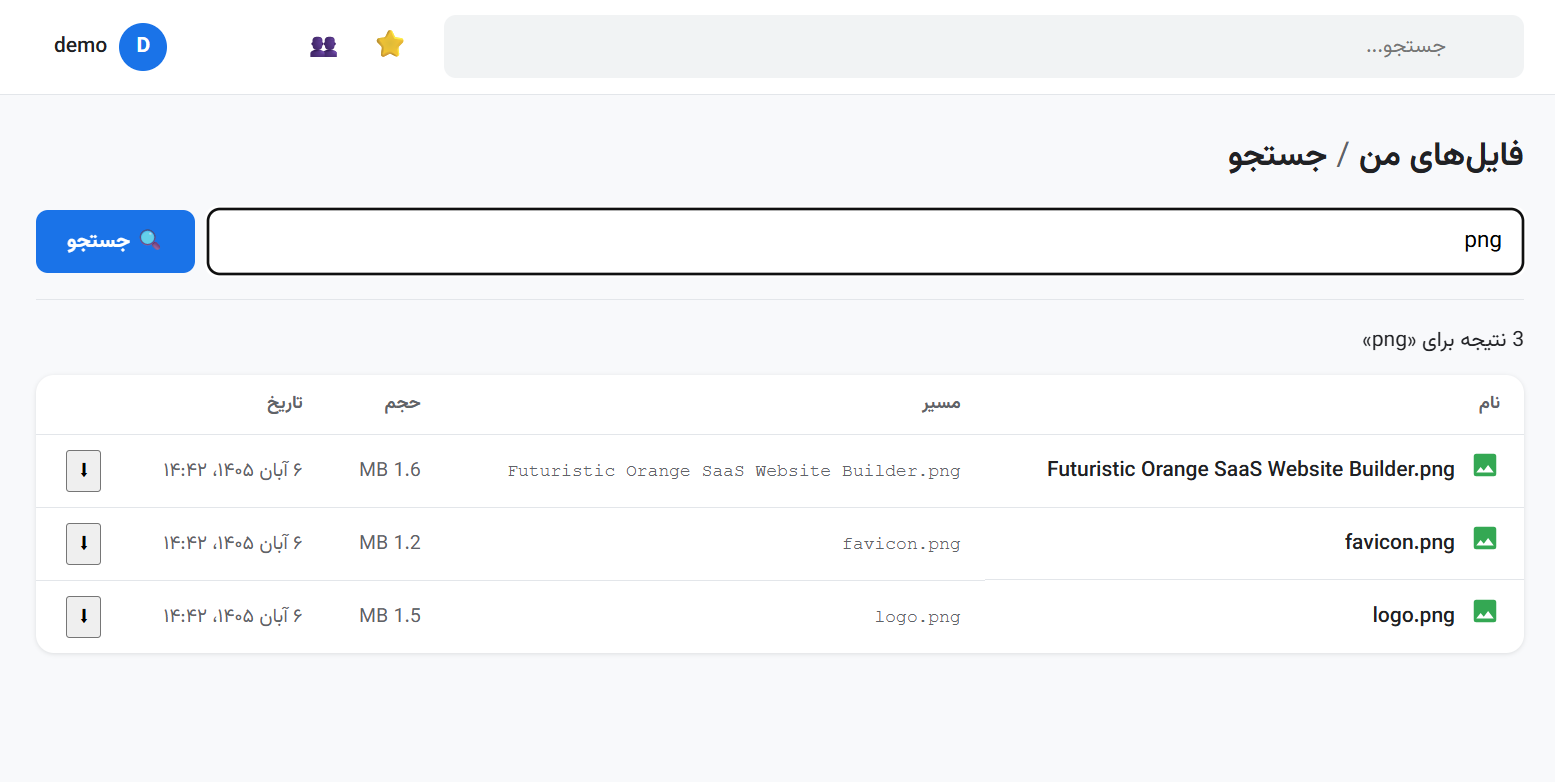Viewport: 1555px width, 782px height.
Task: Click the نام column header
Action: click(x=1490, y=403)
